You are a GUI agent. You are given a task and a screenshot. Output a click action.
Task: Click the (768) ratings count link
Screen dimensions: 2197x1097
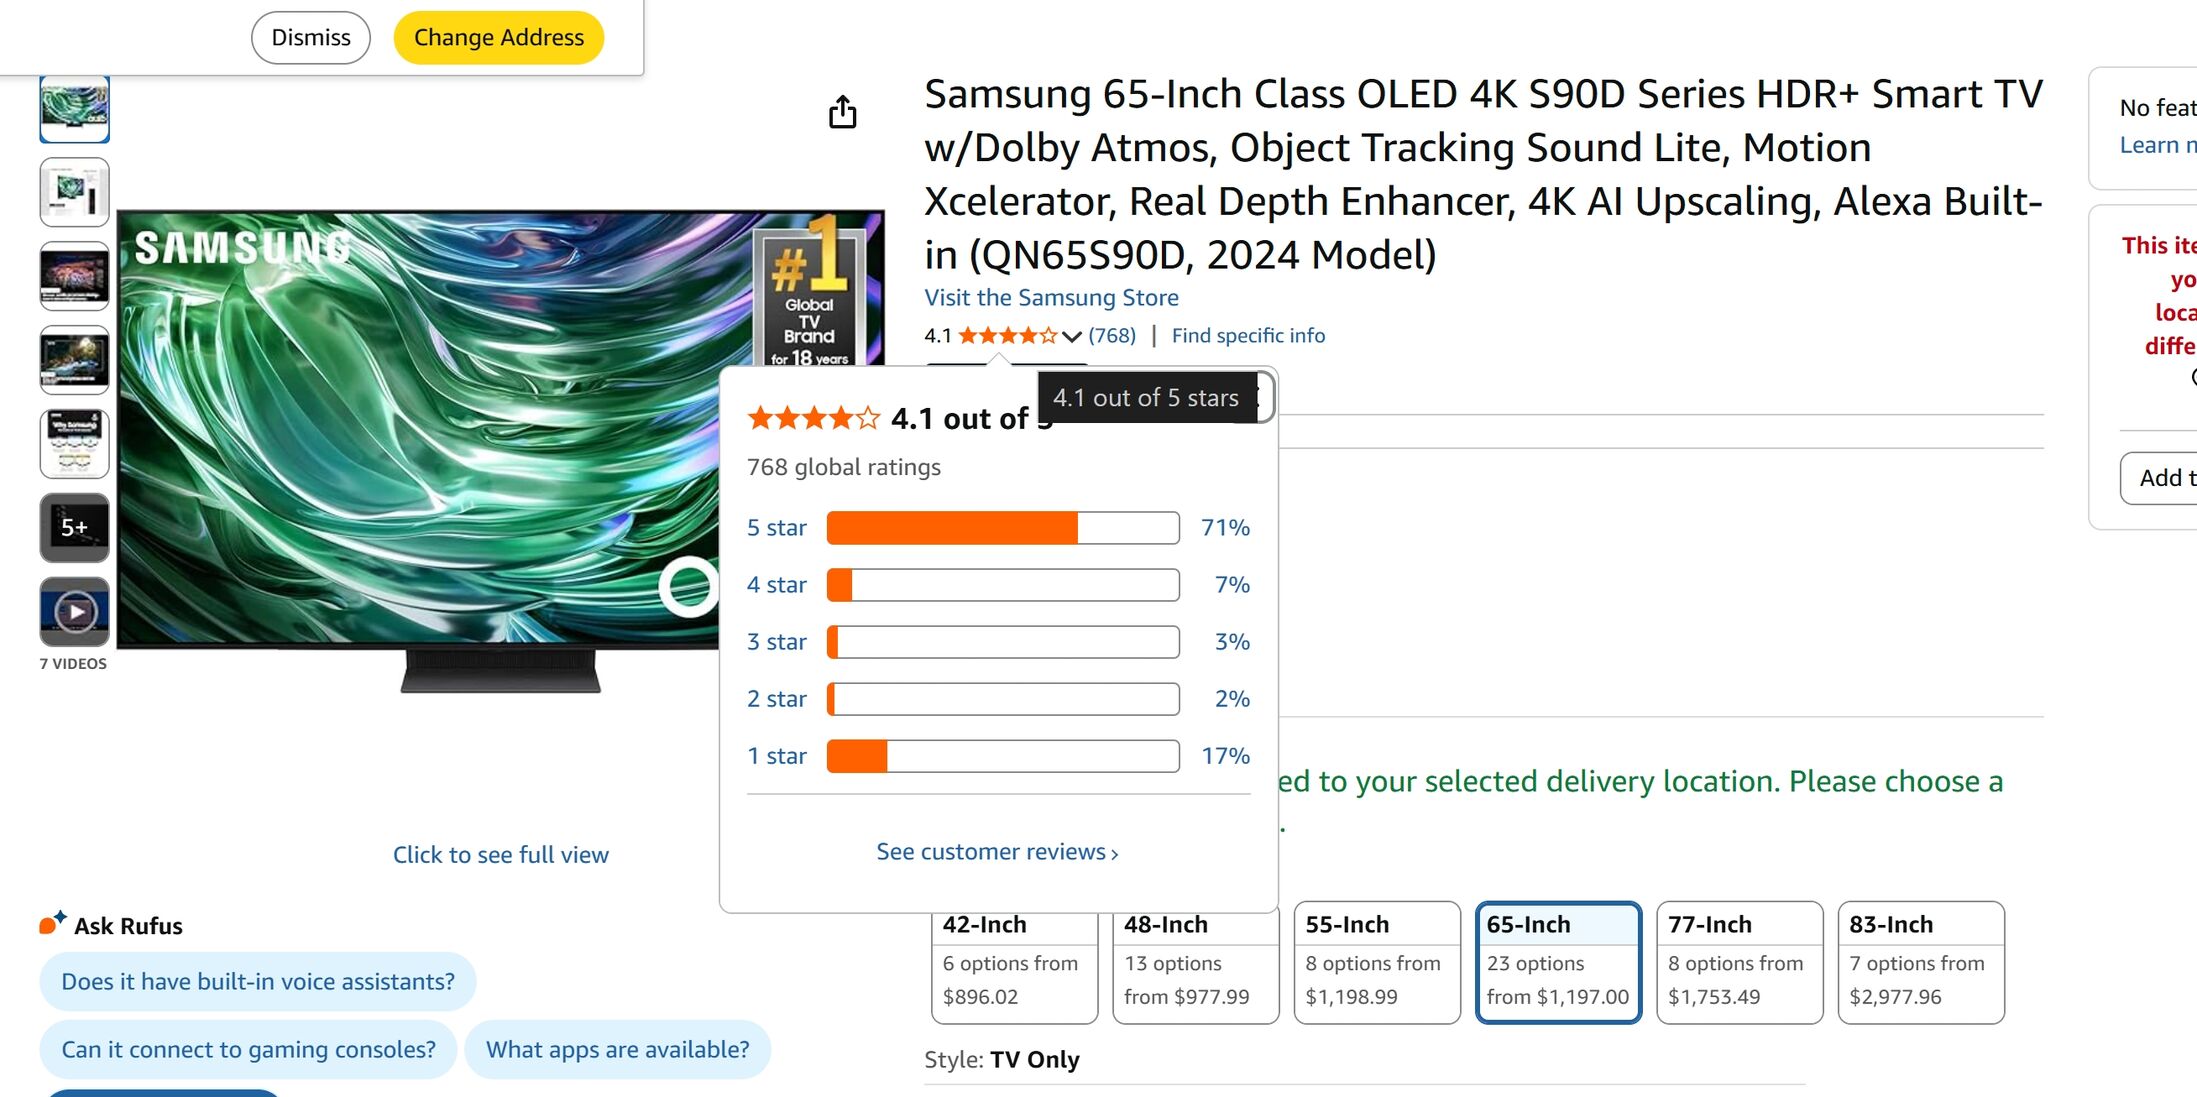pos(1112,336)
